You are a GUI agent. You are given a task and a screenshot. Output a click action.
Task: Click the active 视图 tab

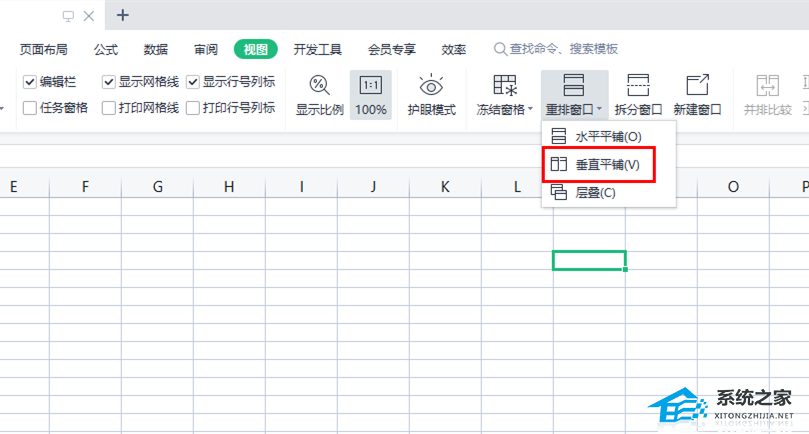pyautogui.click(x=255, y=50)
